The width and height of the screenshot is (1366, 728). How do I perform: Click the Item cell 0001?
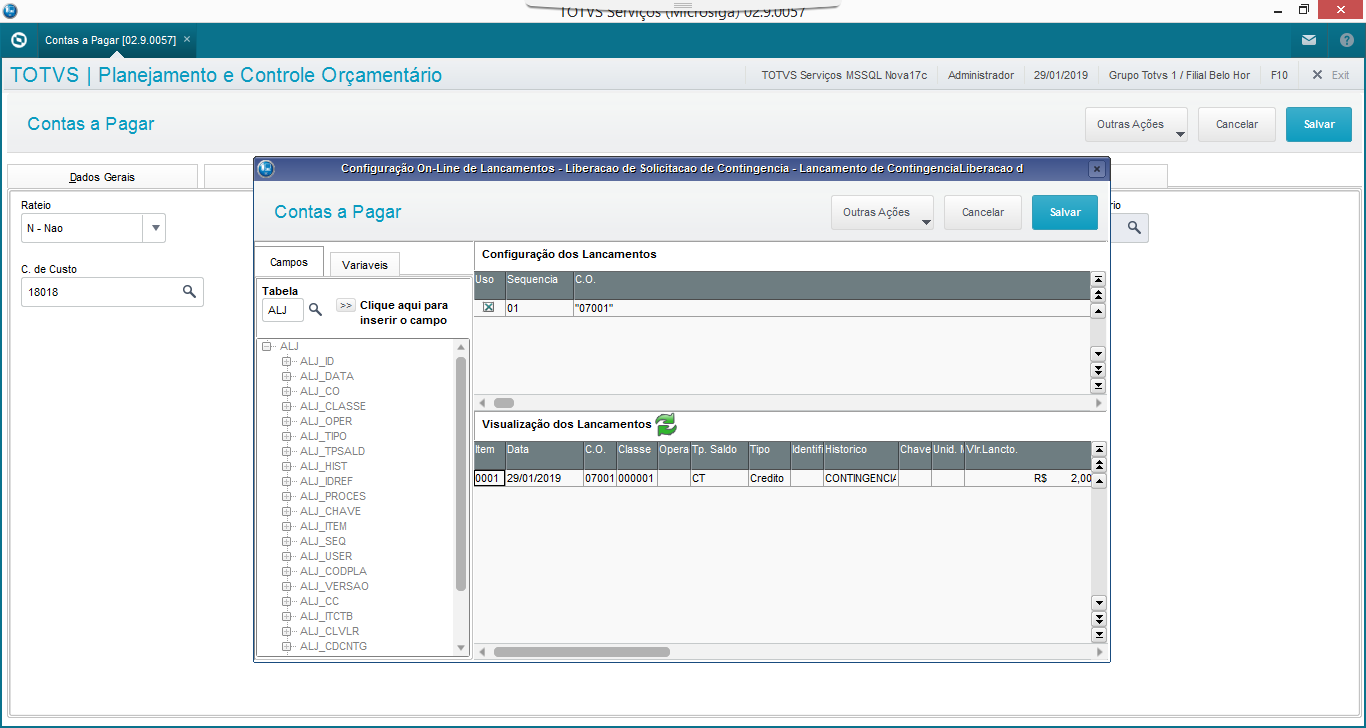coord(489,478)
